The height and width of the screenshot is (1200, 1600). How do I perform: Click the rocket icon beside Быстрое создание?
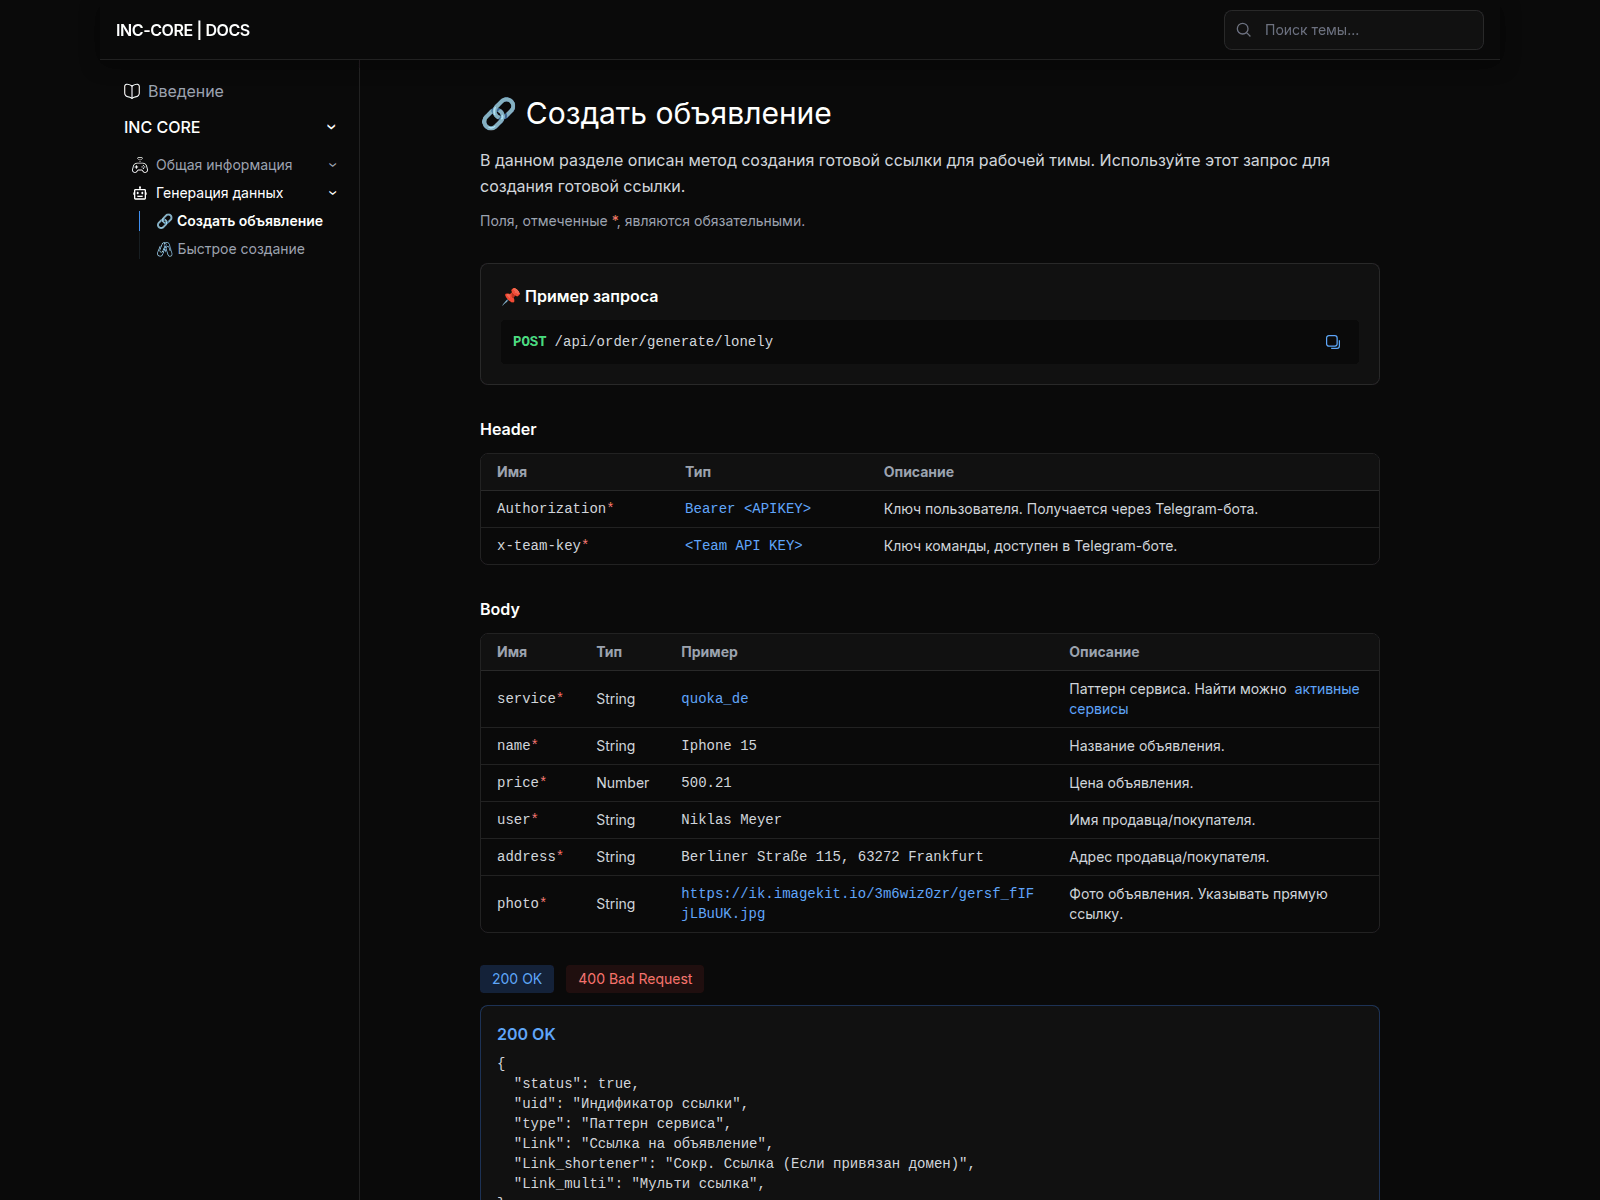click(165, 249)
